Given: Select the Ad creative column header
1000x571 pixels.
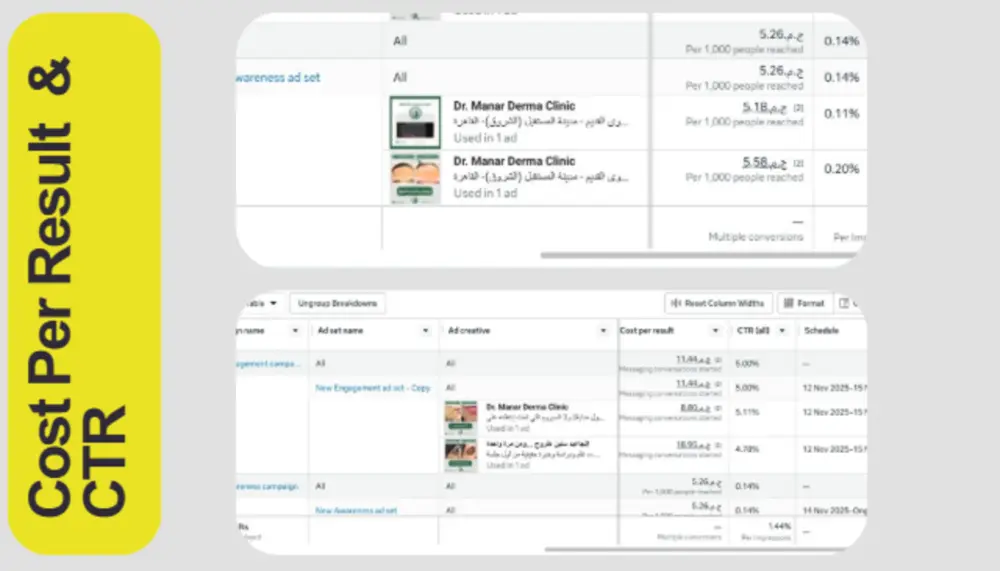Looking at the screenshot, I should [469, 330].
